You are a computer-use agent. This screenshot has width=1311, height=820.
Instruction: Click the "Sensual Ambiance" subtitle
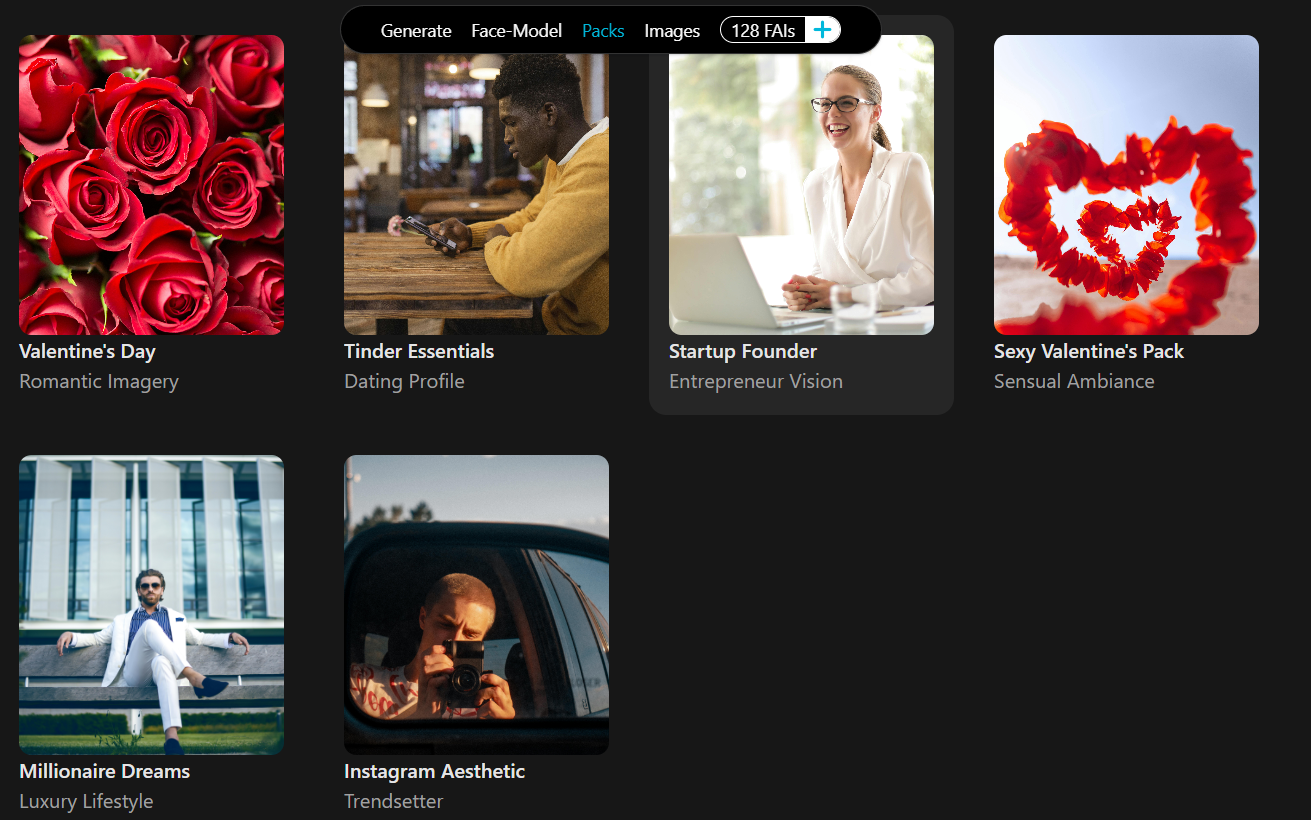(1074, 381)
